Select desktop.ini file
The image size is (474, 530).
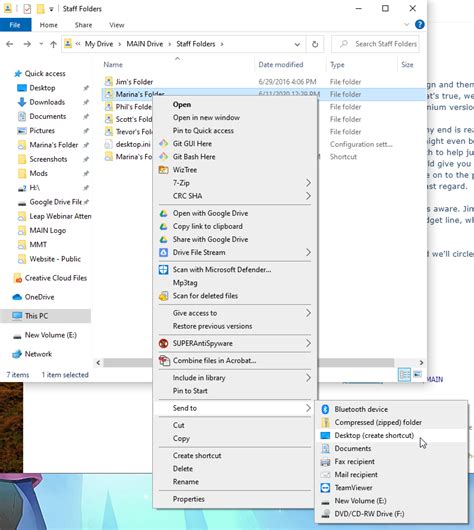click(x=133, y=144)
